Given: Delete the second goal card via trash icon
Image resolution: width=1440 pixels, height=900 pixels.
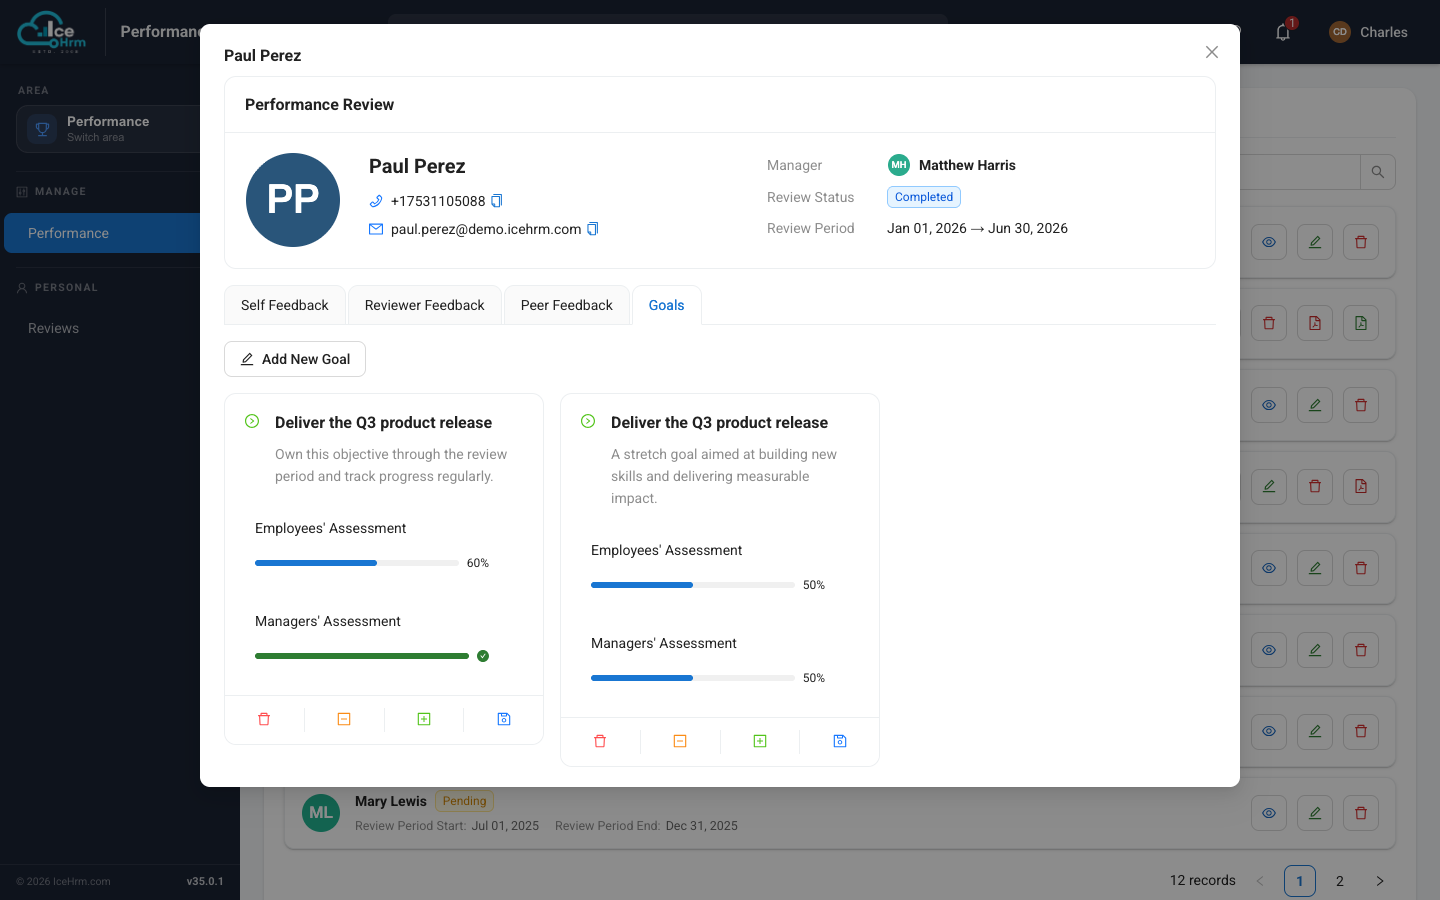Looking at the screenshot, I should [x=600, y=741].
